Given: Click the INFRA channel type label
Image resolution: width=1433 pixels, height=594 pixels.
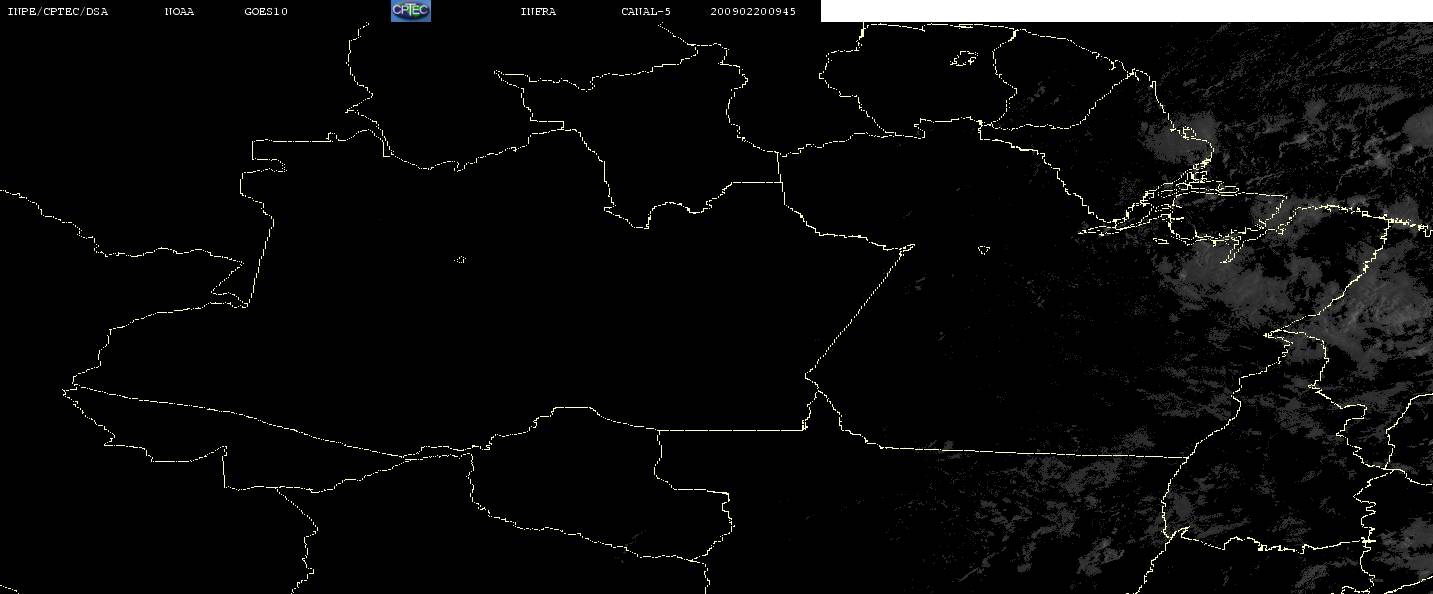Looking at the screenshot, I should coord(538,12).
